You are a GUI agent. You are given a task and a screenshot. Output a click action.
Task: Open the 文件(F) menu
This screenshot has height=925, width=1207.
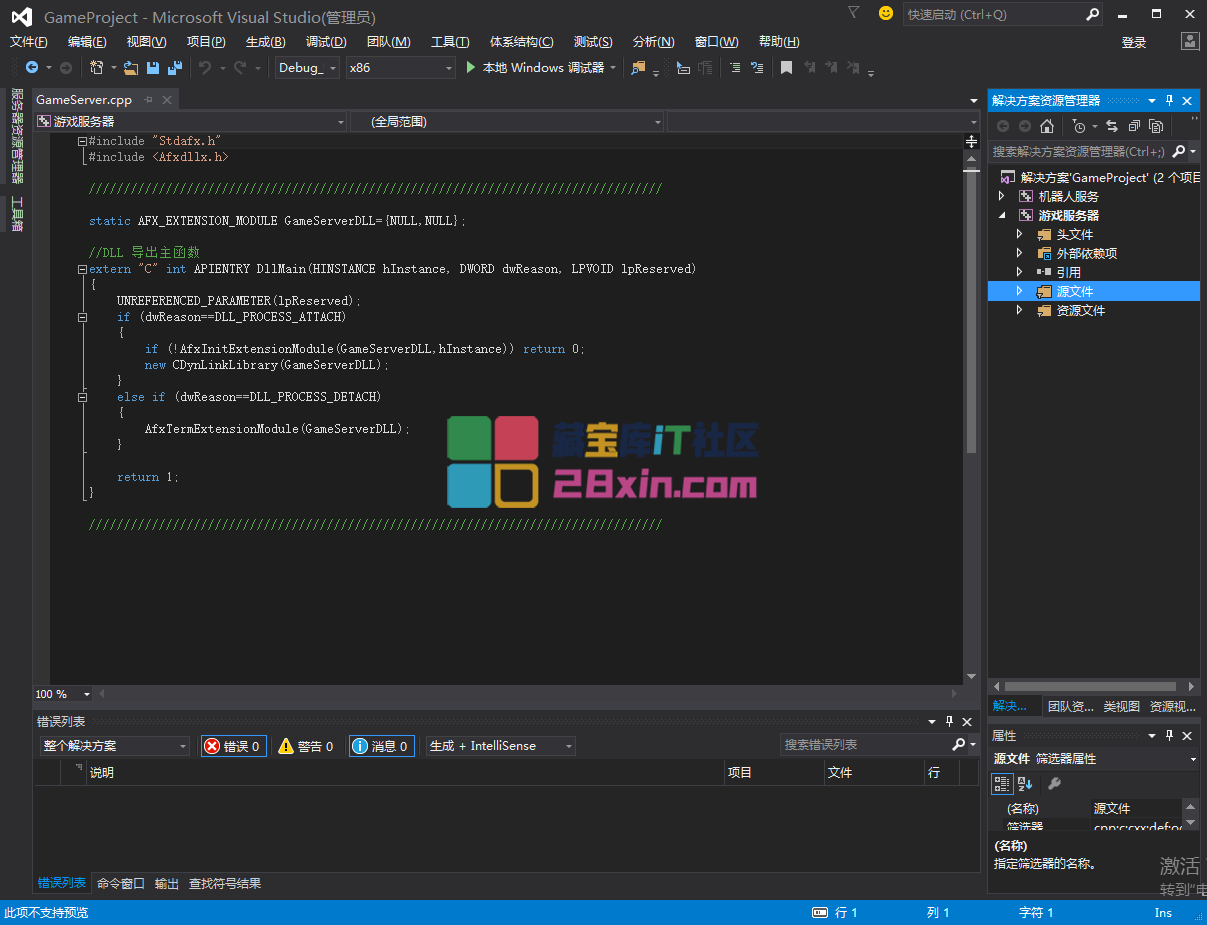[29, 41]
